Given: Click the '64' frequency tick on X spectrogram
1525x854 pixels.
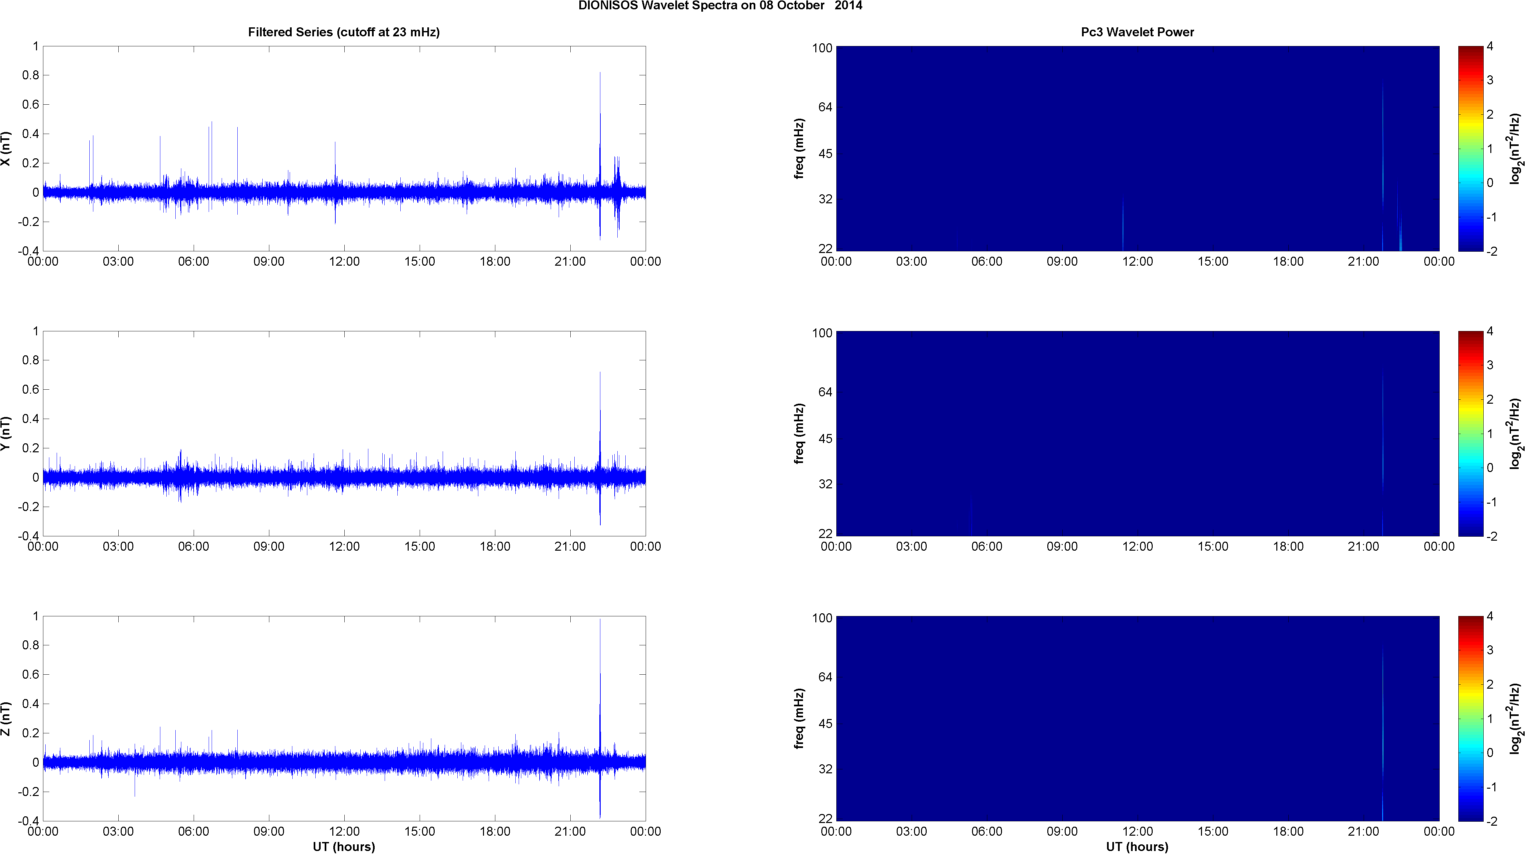Looking at the screenshot, I should tap(825, 107).
